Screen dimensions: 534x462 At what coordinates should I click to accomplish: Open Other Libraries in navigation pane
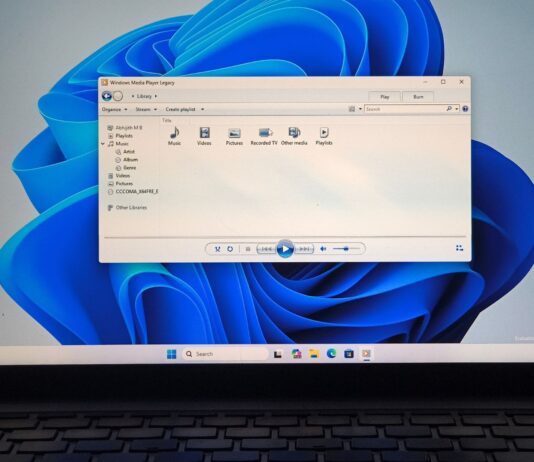(x=131, y=207)
